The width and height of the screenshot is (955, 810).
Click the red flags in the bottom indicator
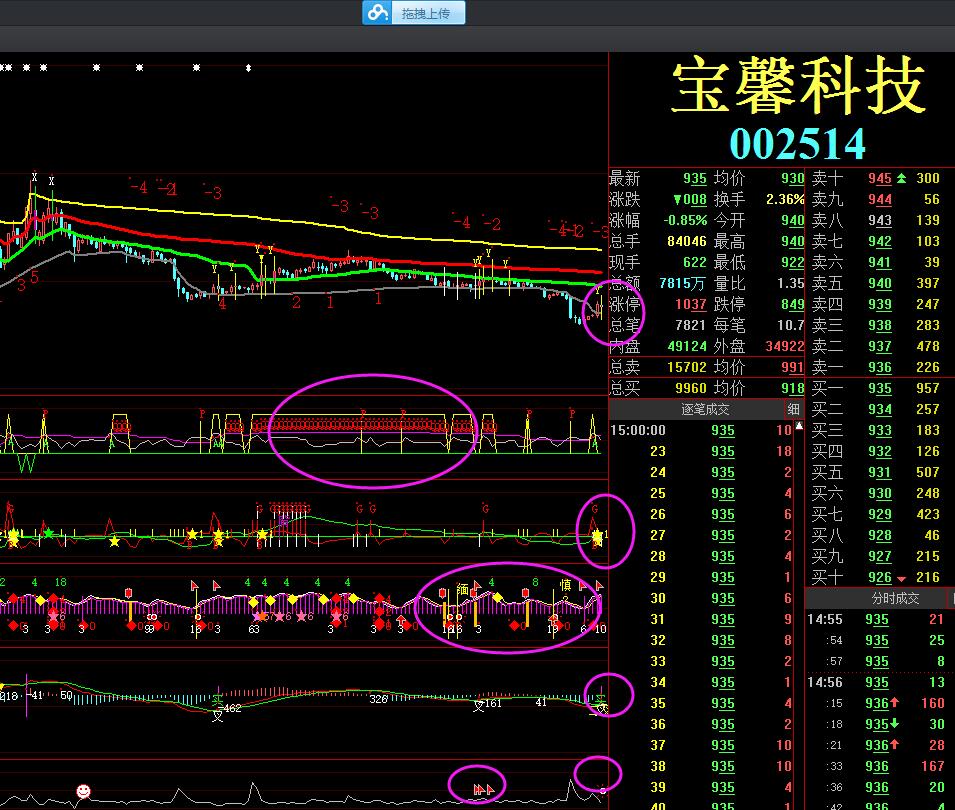pyautogui.click(x=484, y=790)
